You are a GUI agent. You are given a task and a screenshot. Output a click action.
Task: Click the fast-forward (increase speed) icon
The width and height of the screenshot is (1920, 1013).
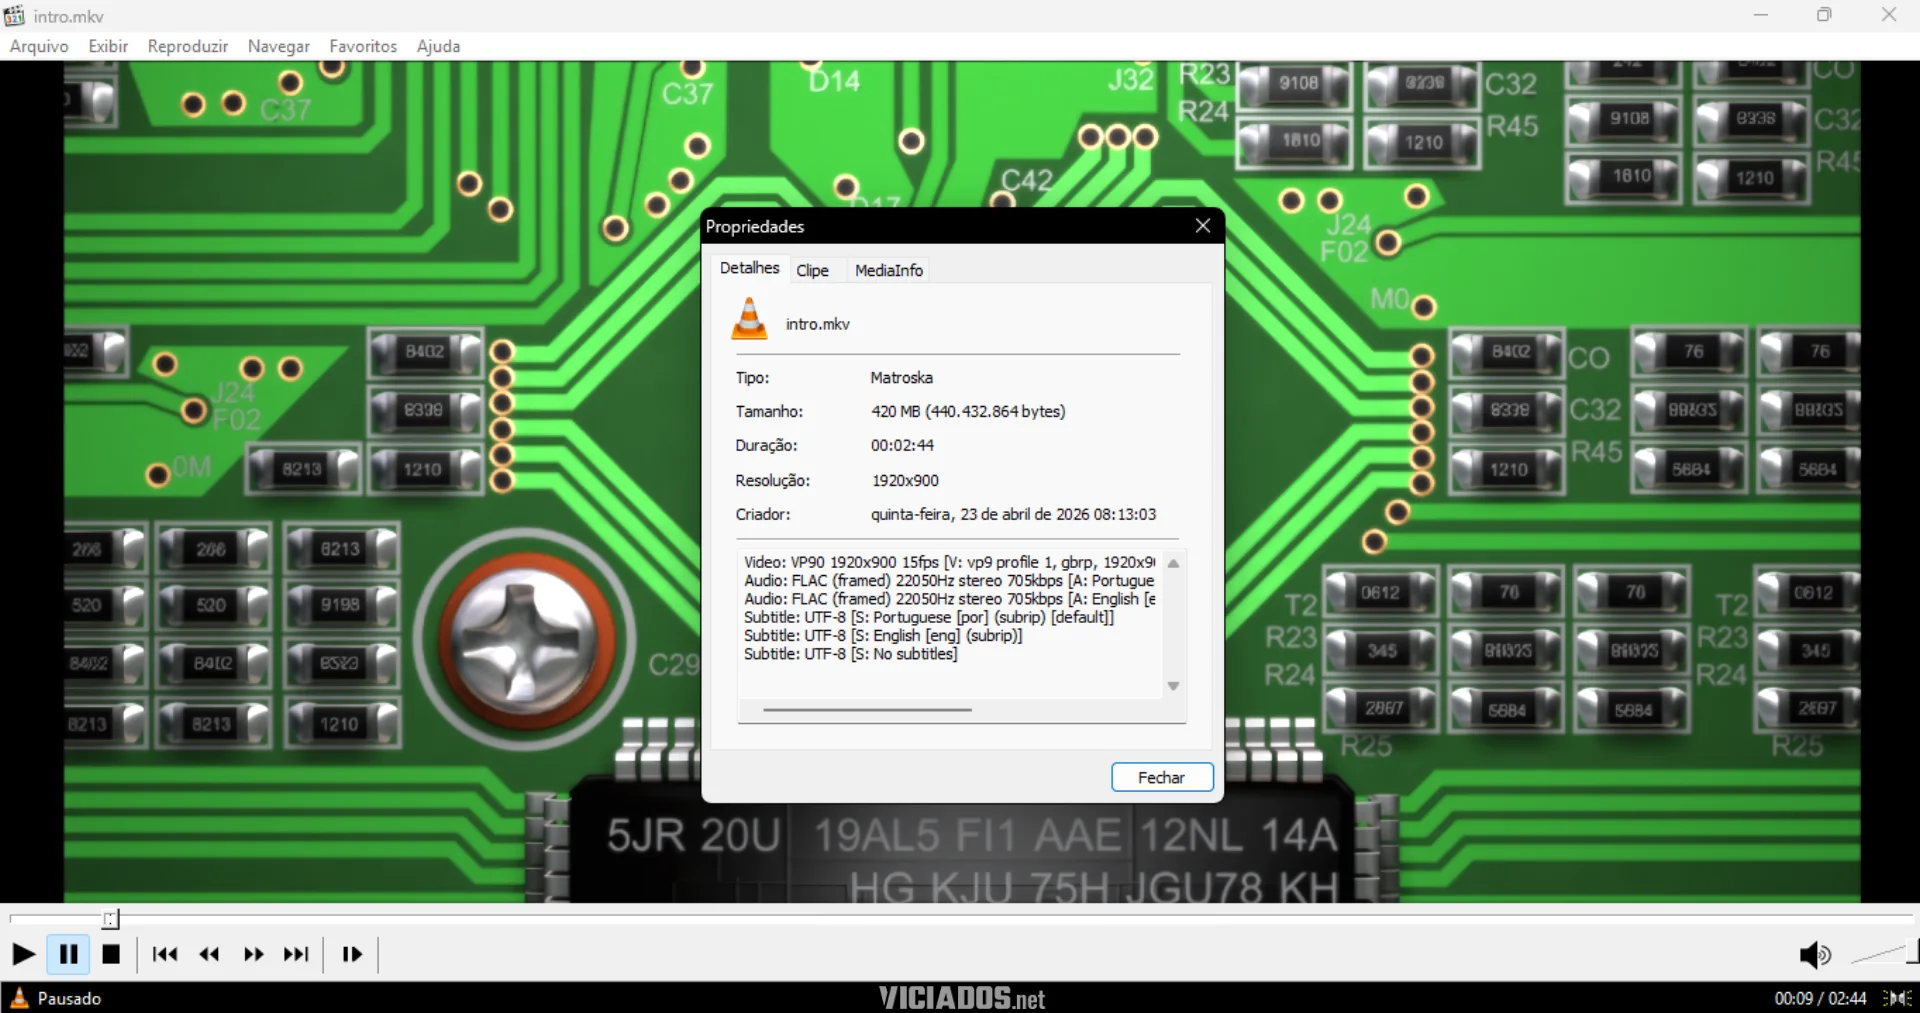[253, 954]
